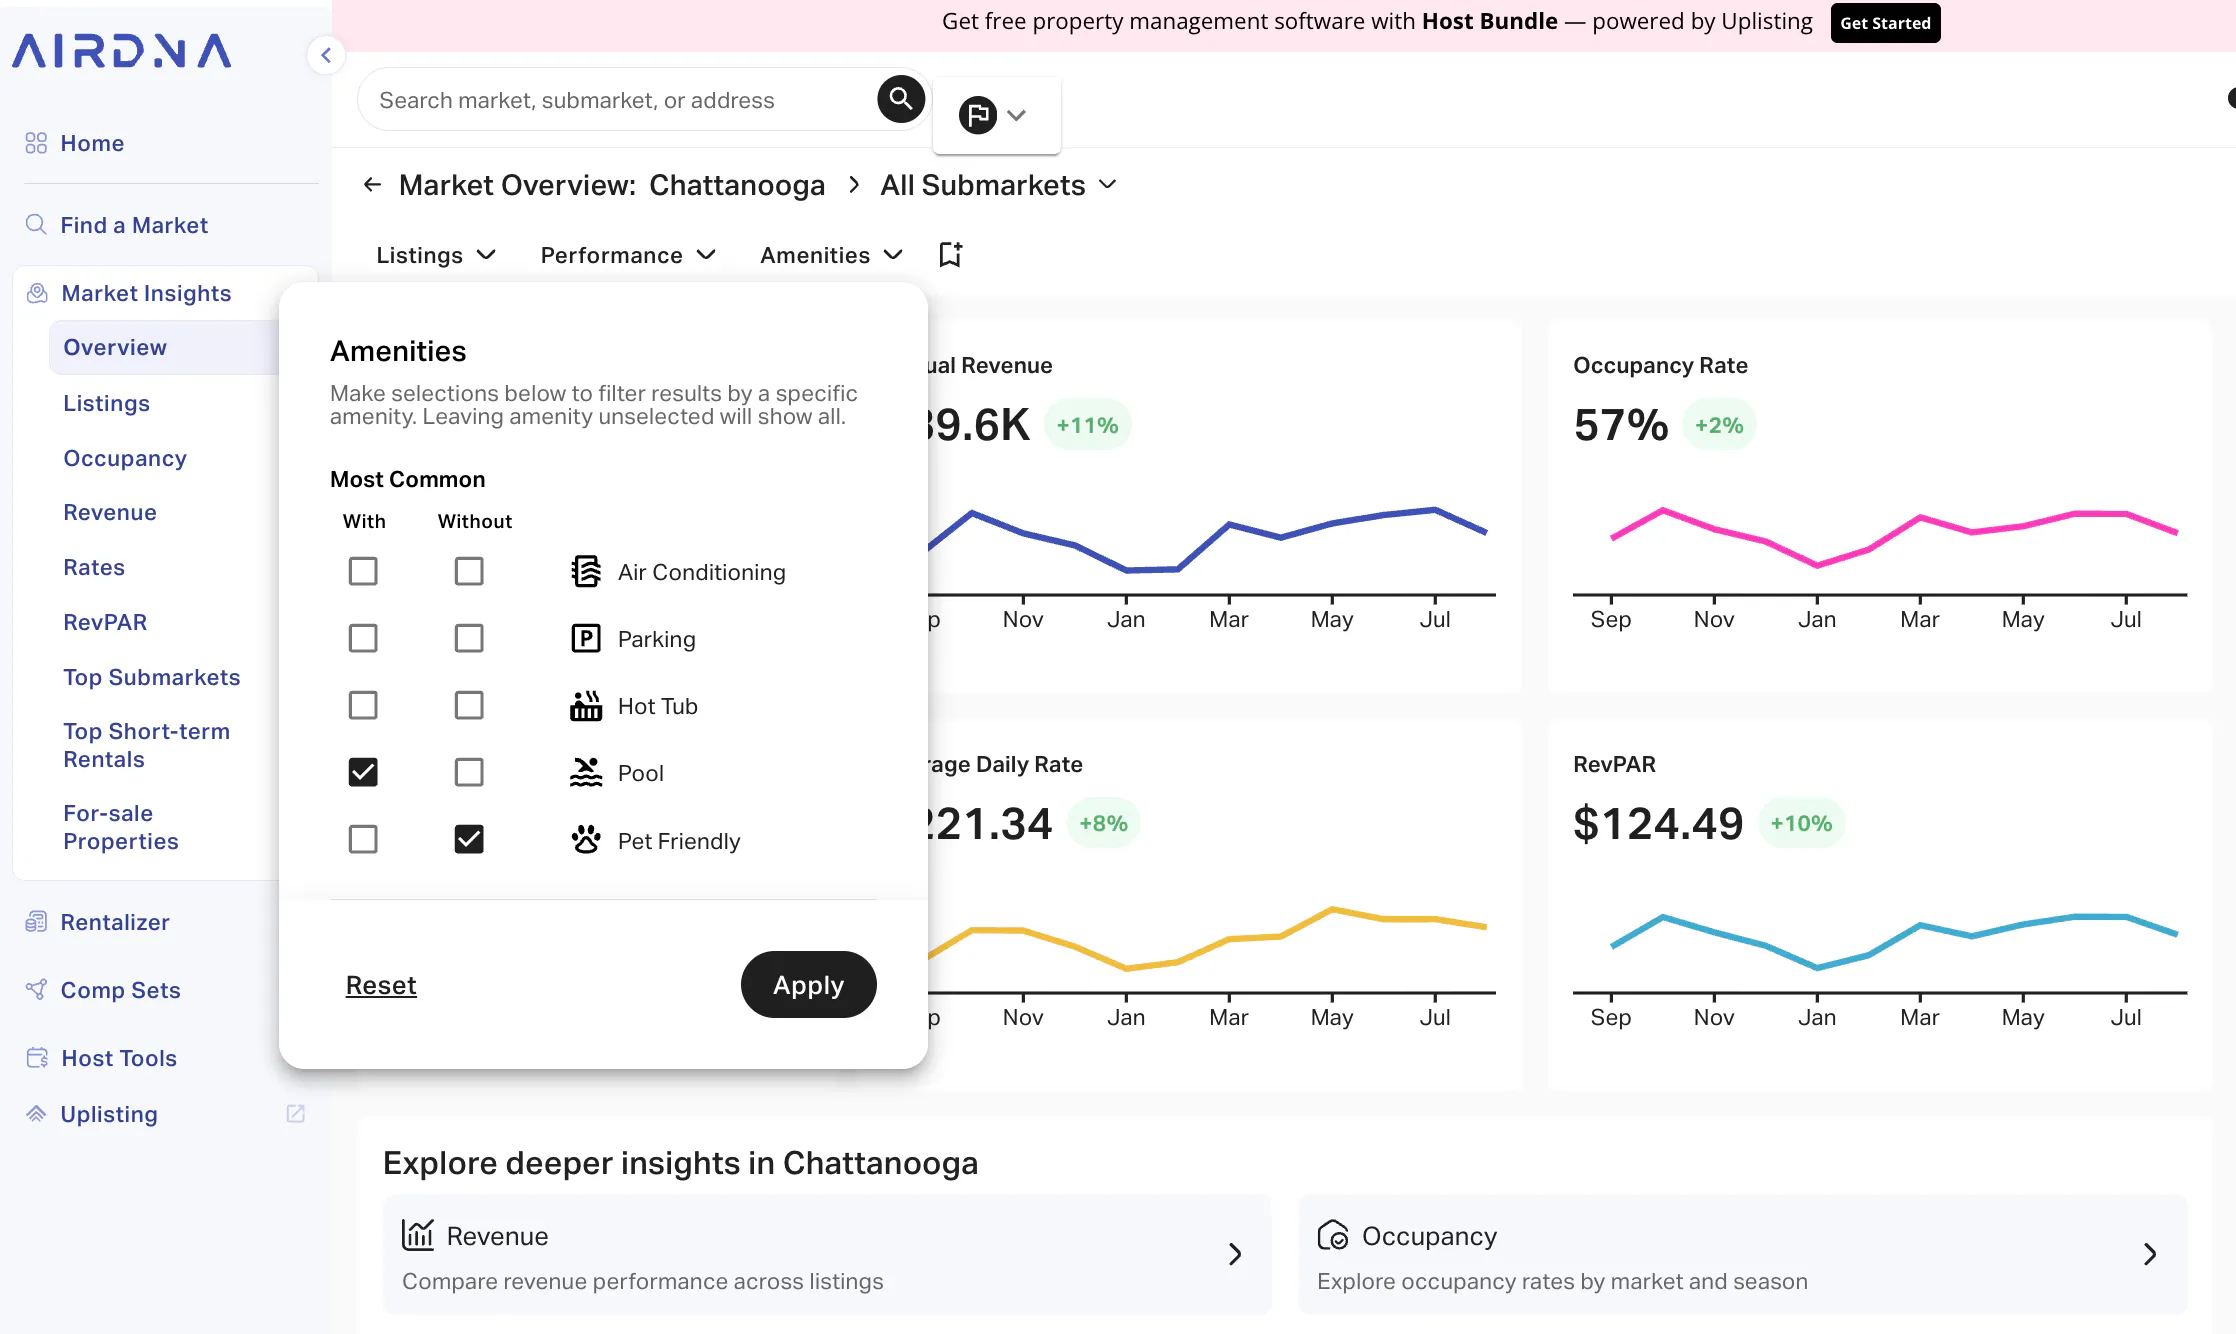Click the Uplisting sidebar icon

pyautogui.click(x=36, y=1113)
